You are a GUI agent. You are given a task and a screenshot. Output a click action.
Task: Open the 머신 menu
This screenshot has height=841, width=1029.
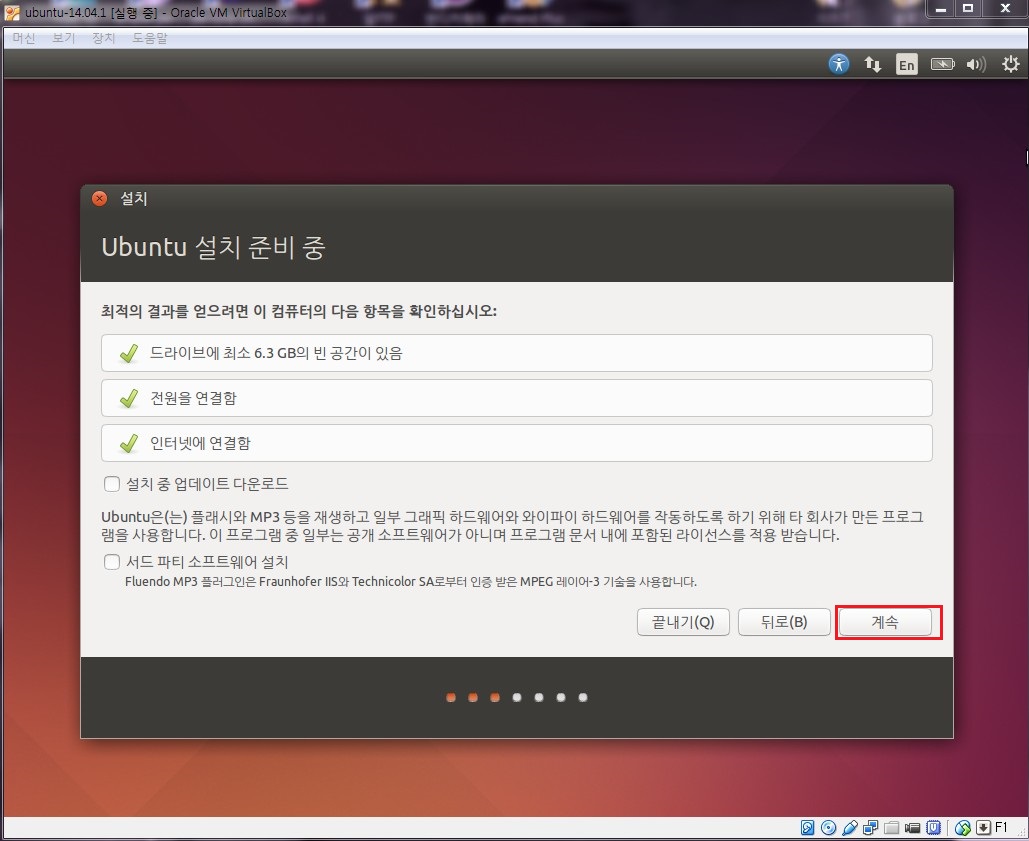[x=24, y=38]
